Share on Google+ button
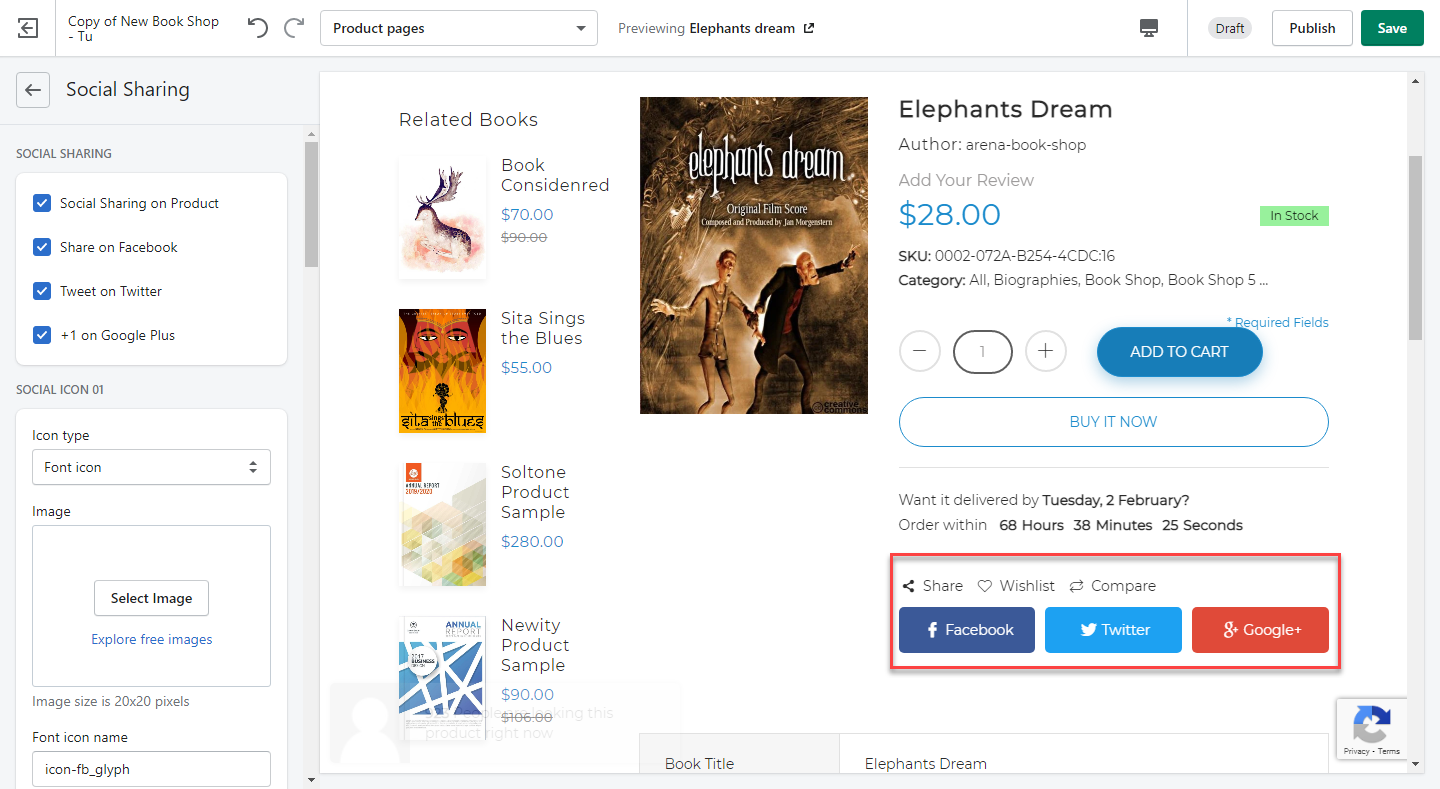The height and width of the screenshot is (789, 1440). tap(1260, 630)
